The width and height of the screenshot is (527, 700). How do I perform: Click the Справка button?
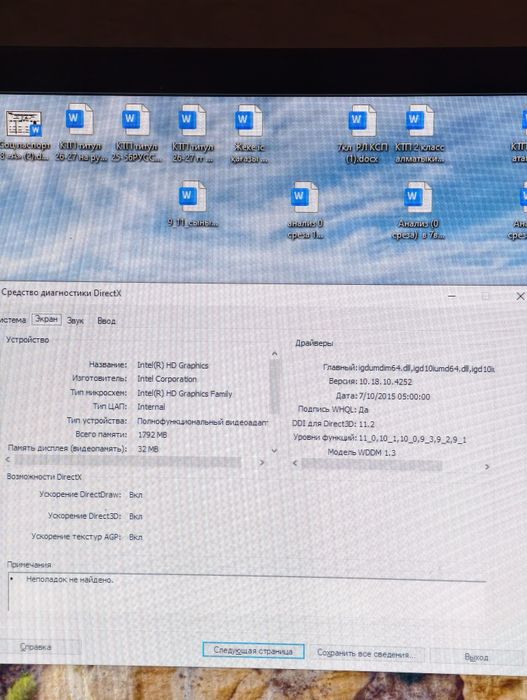pos(36,647)
